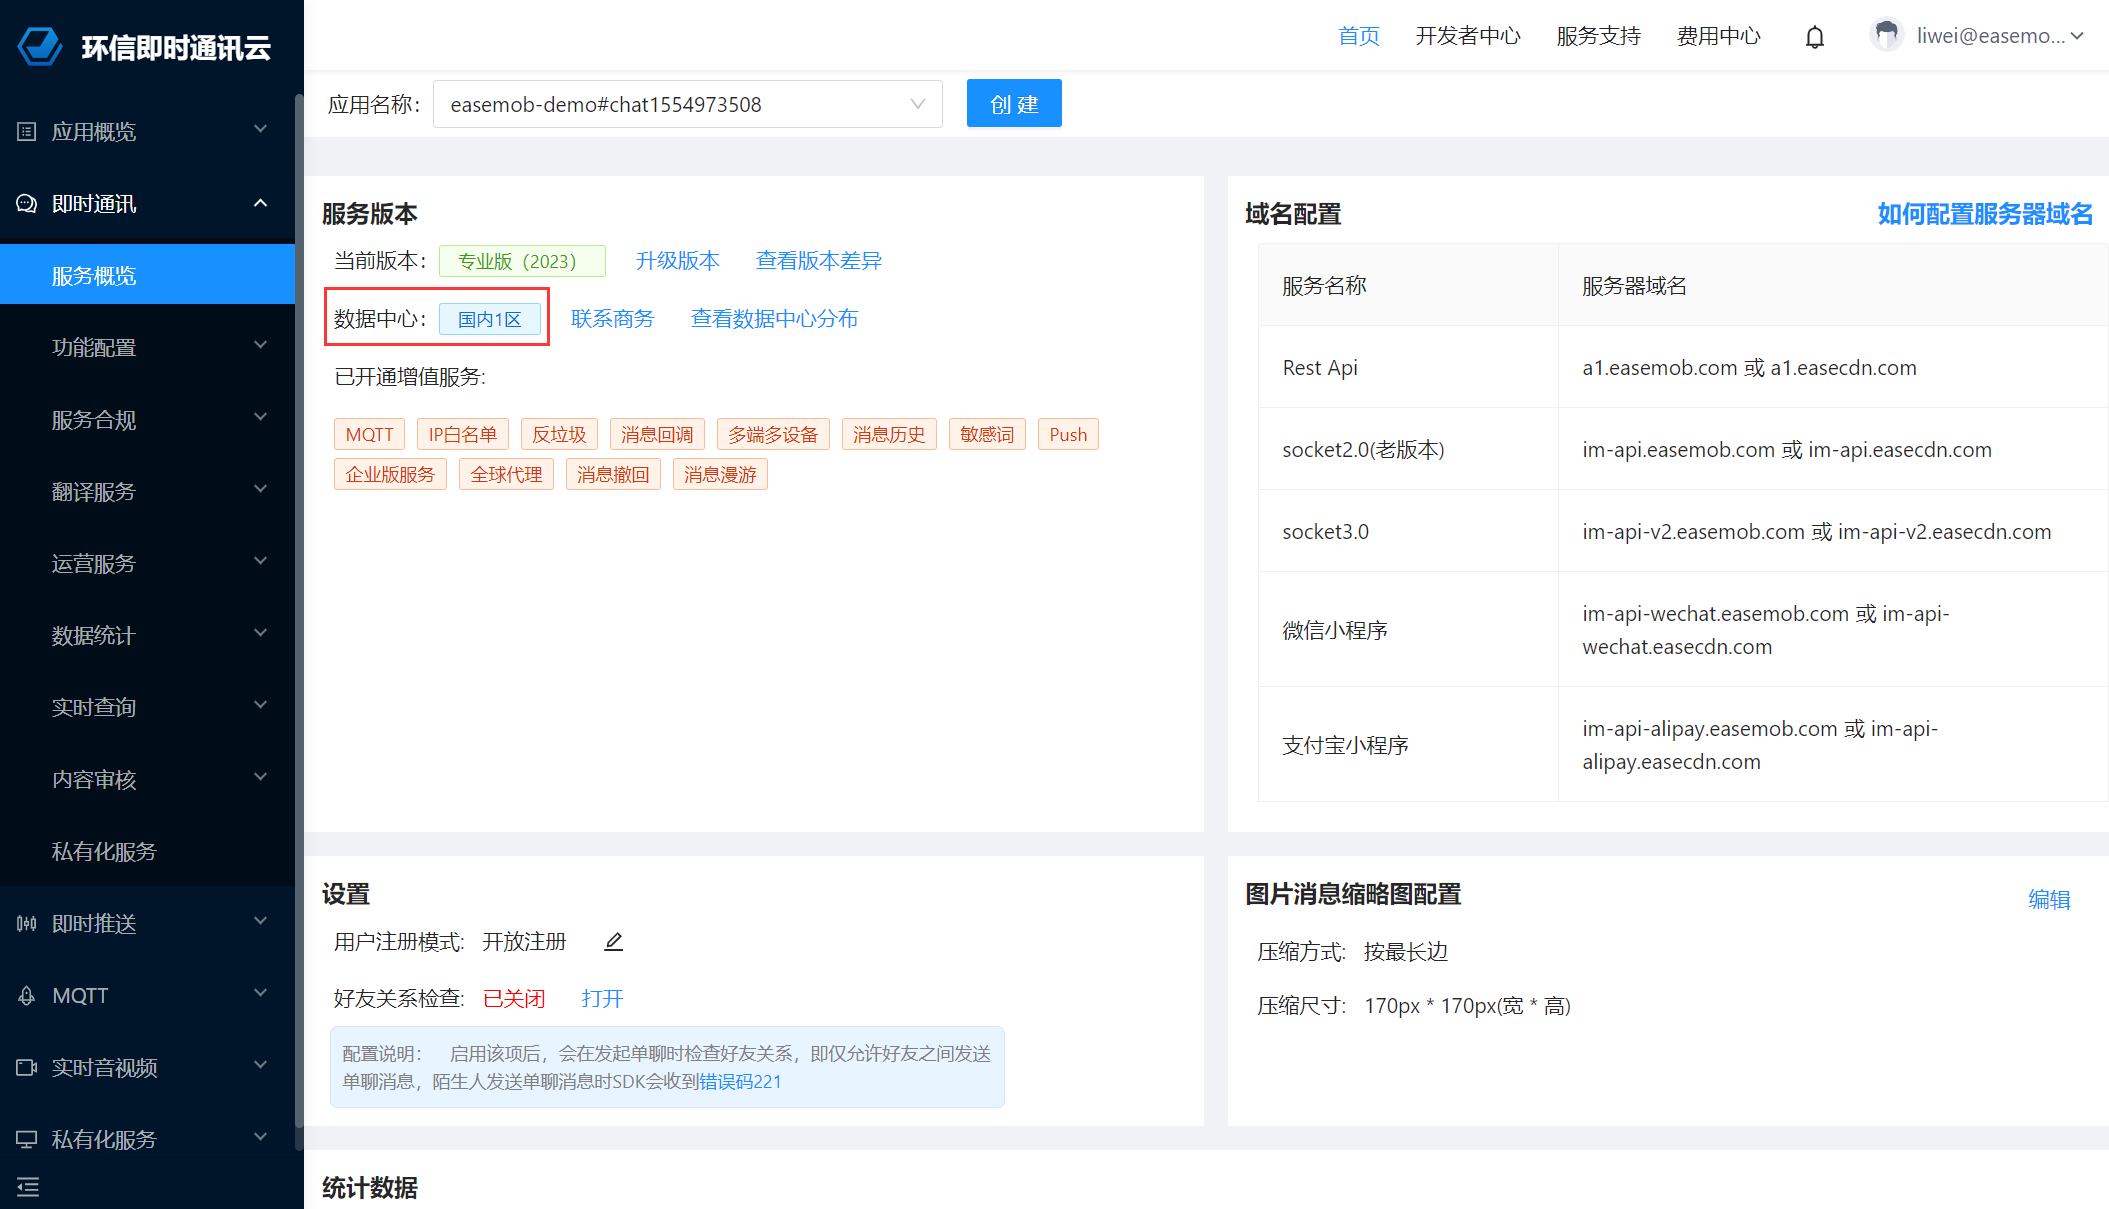Open the 查看版本差异 link
The height and width of the screenshot is (1209, 2109).
point(819,261)
